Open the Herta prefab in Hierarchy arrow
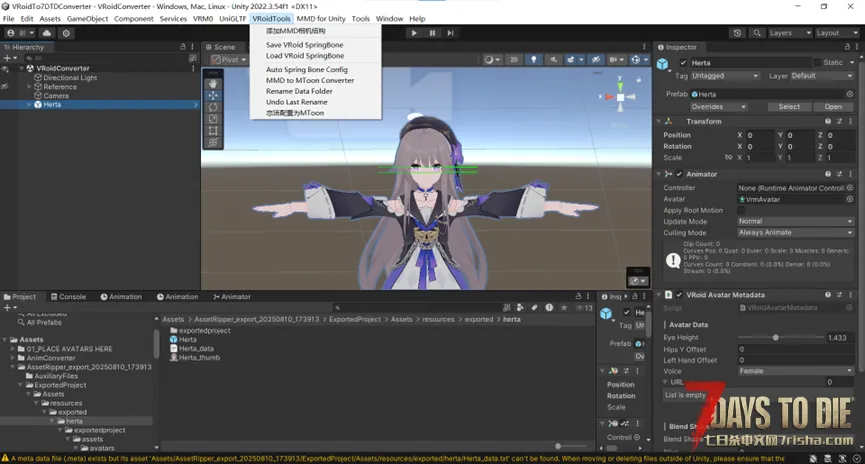The height and width of the screenshot is (464, 865). pos(196,104)
